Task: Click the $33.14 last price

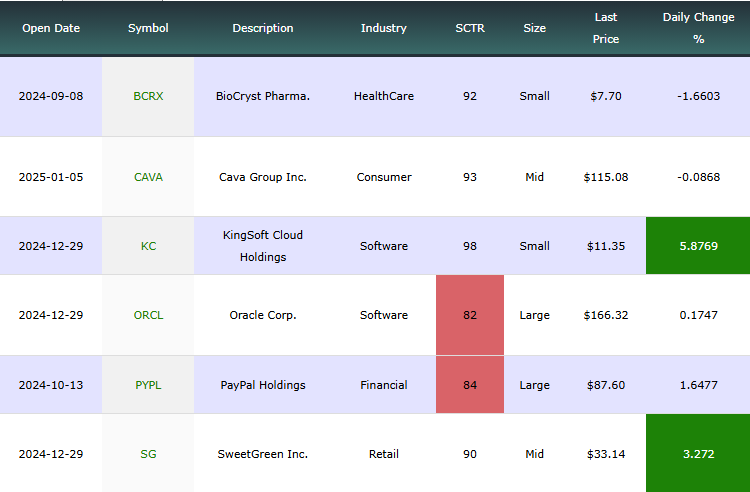Action: (606, 454)
